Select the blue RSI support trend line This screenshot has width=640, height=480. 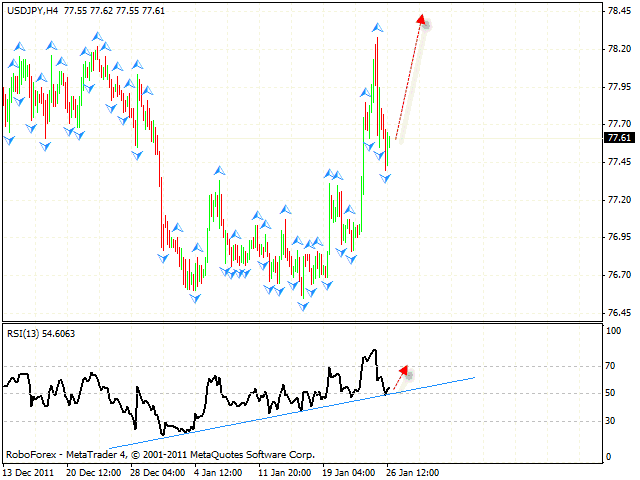[300, 407]
